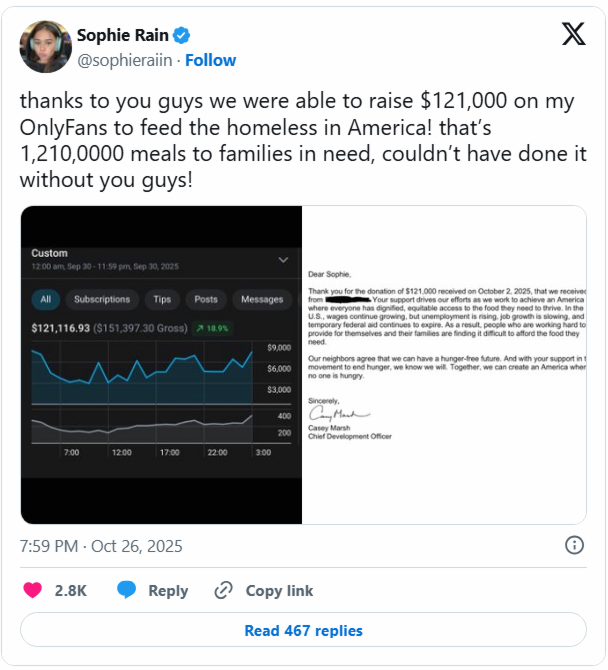Click the Copy link text

pos(279,590)
